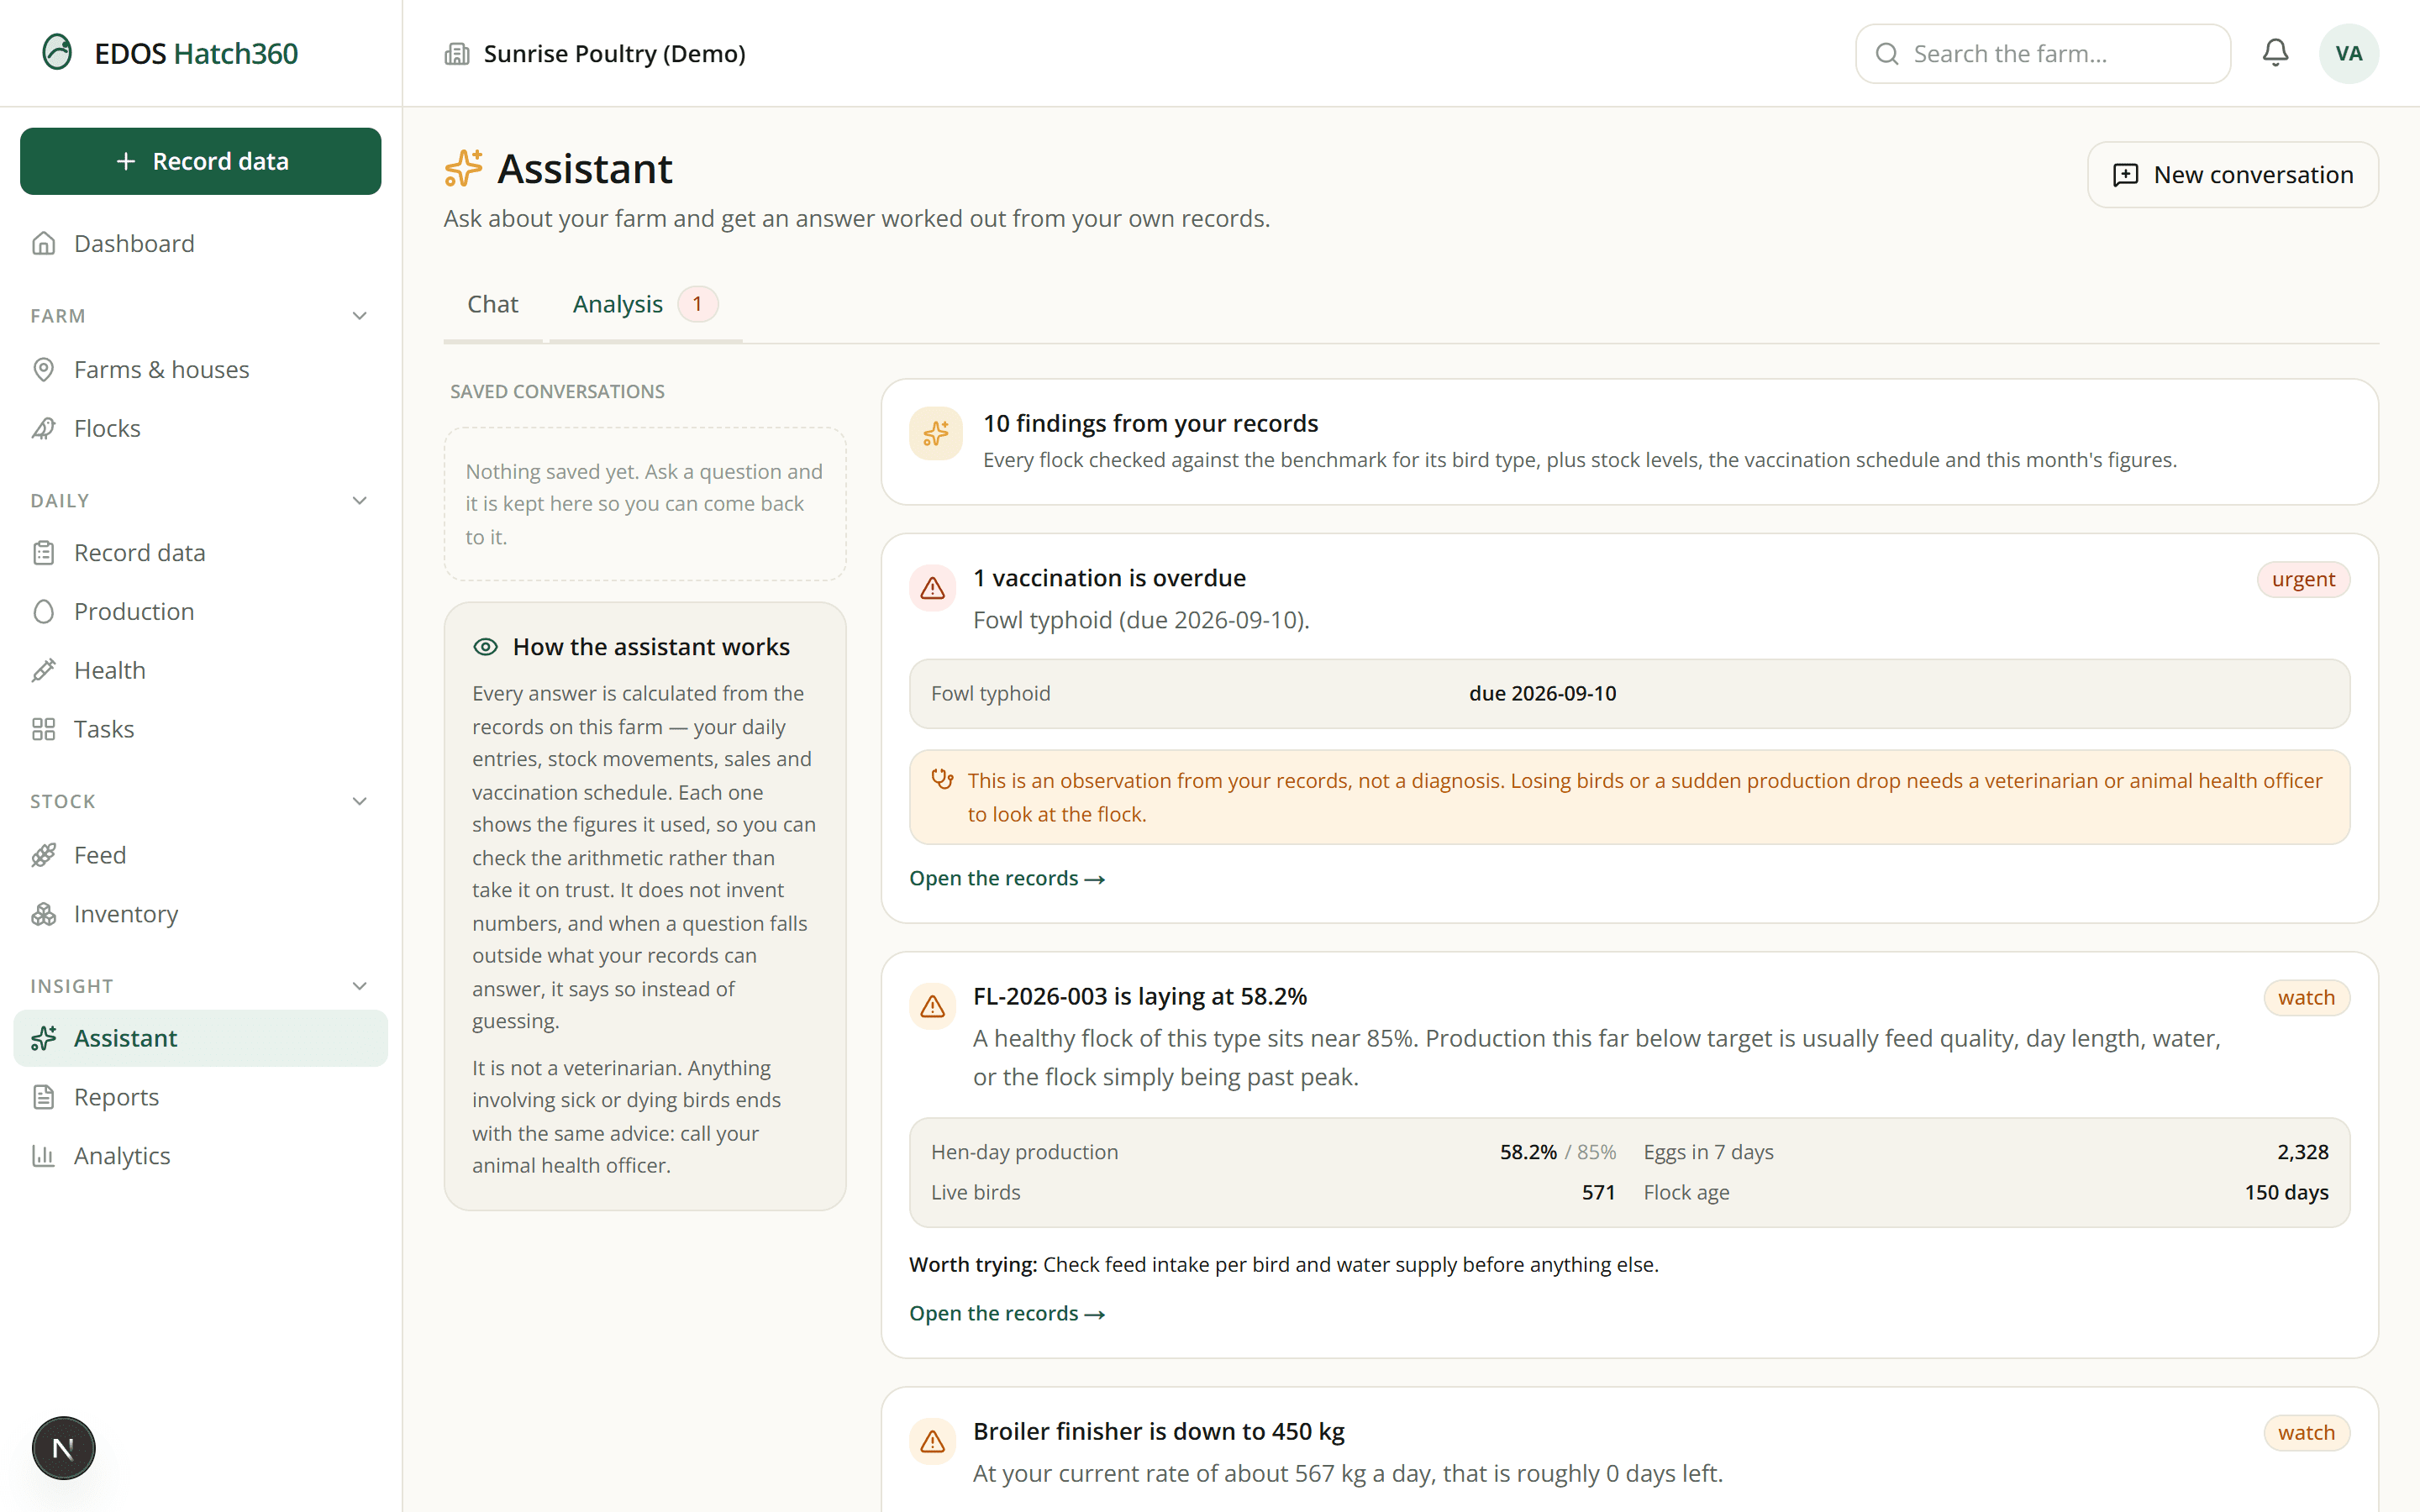Collapse the DAILY sidebar section

point(360,501)
